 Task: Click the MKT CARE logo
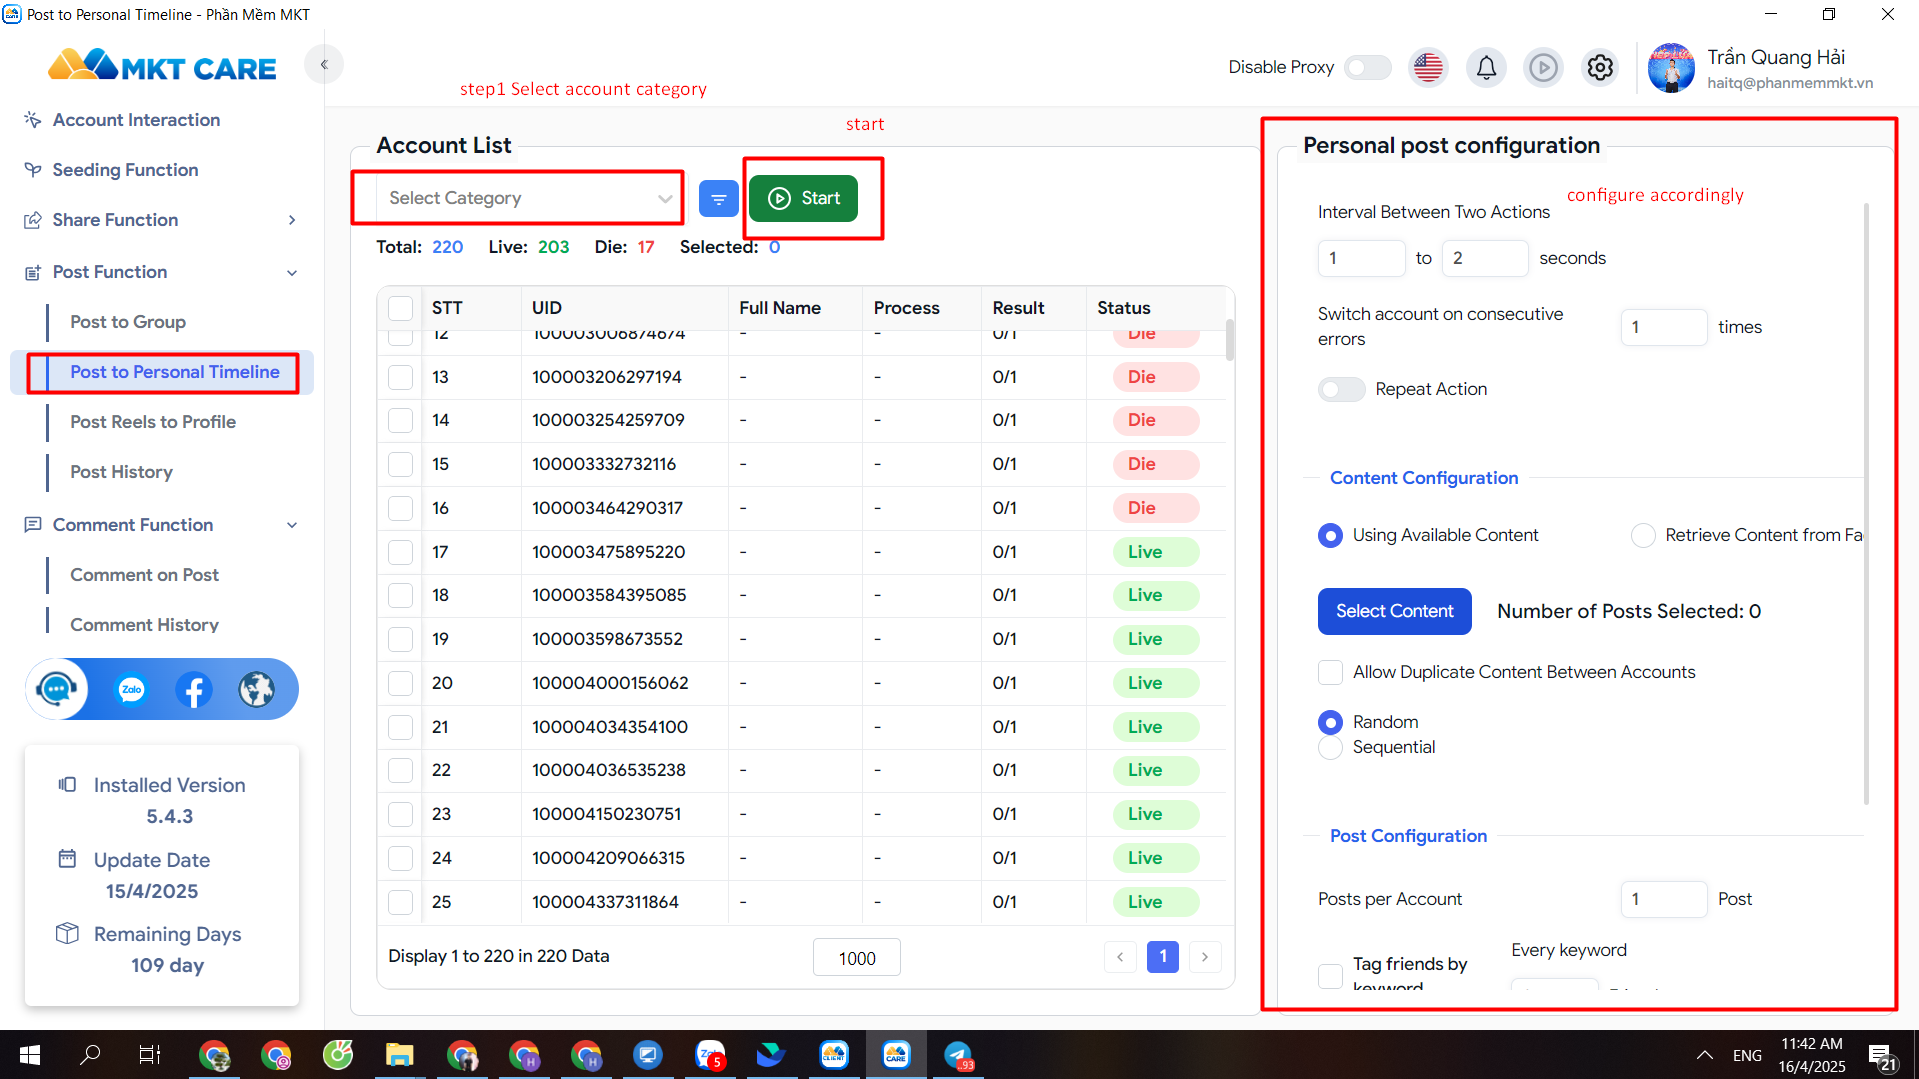[162, 66]
